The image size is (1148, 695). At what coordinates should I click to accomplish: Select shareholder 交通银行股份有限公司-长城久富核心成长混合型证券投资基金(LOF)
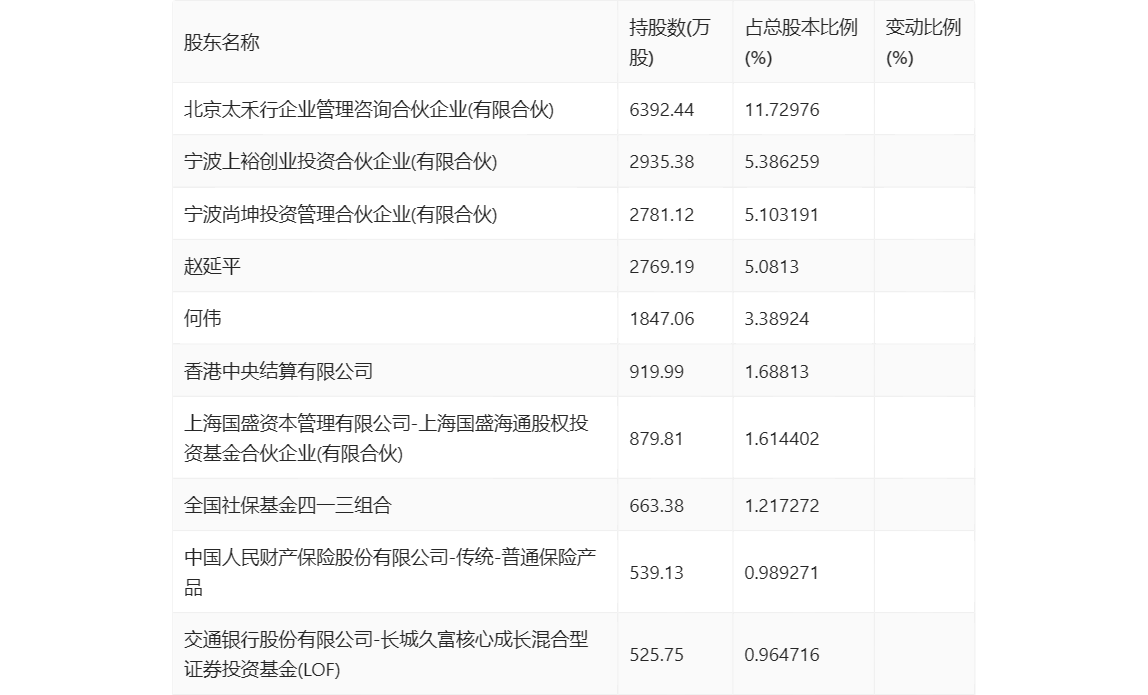[386, 655]
